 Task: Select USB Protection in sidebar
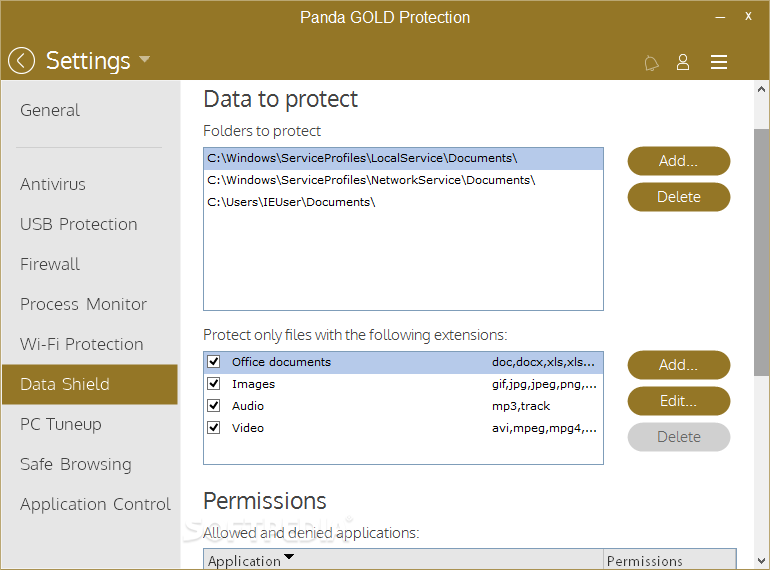tap(79, 224)
